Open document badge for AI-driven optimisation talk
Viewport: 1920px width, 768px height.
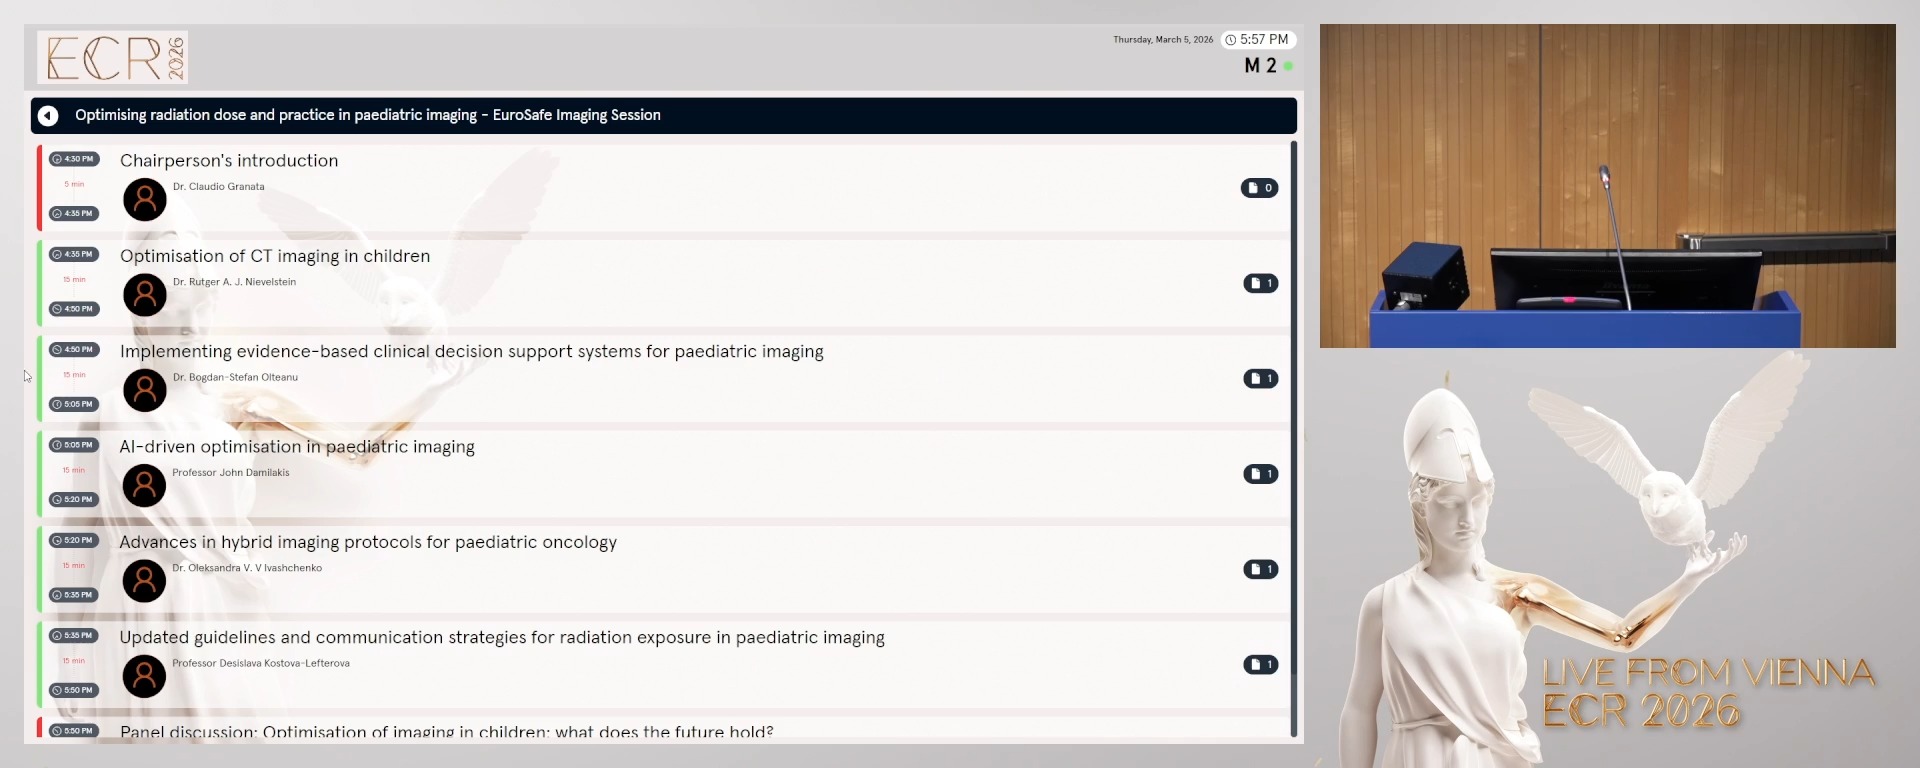[x=1260, y=474]
